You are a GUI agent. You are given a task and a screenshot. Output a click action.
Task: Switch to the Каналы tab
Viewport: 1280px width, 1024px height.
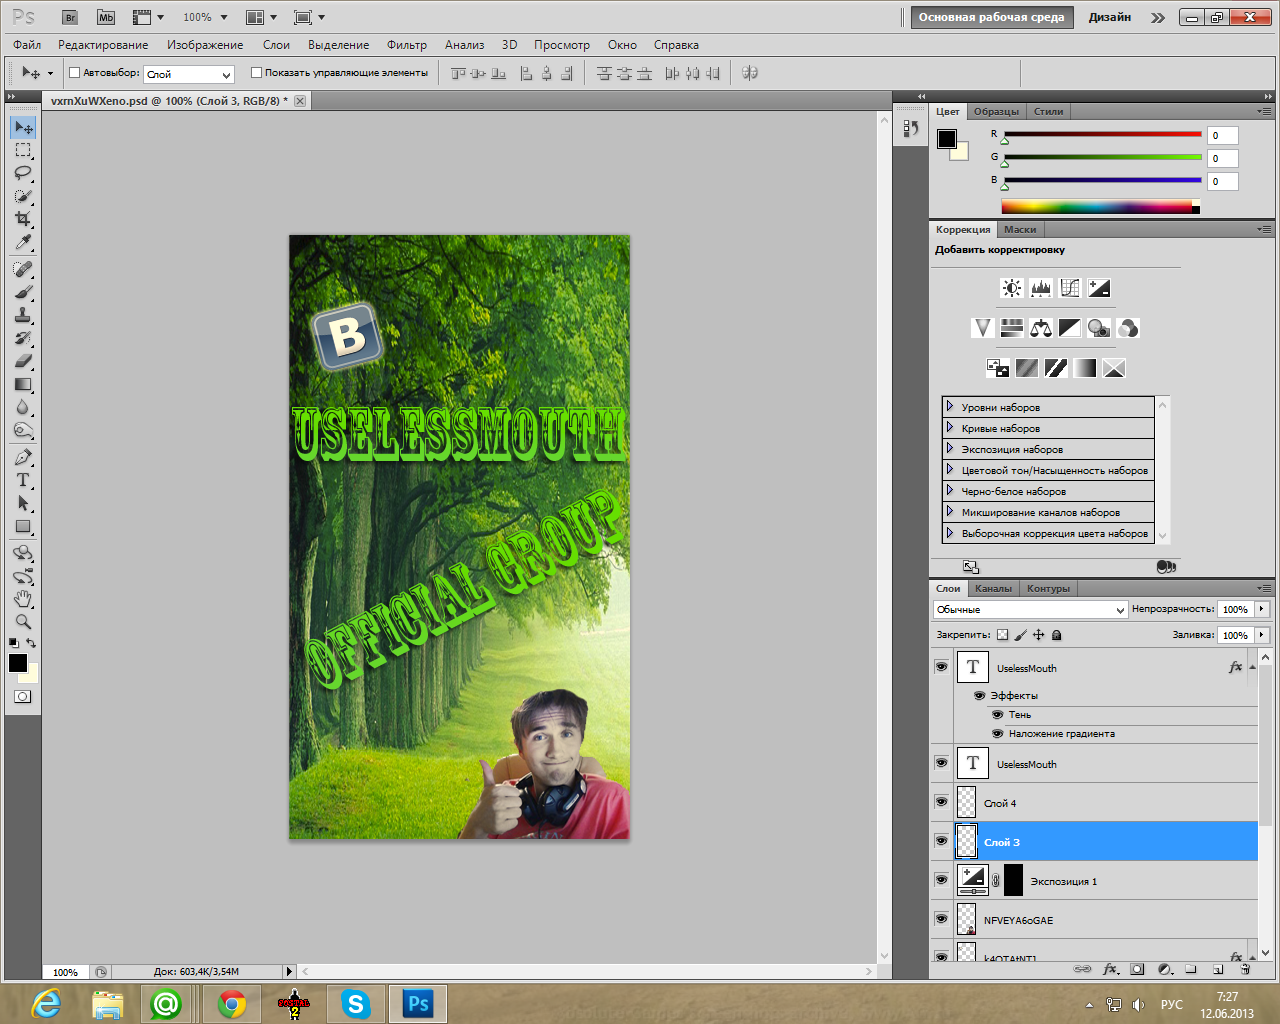click(993, 588)
